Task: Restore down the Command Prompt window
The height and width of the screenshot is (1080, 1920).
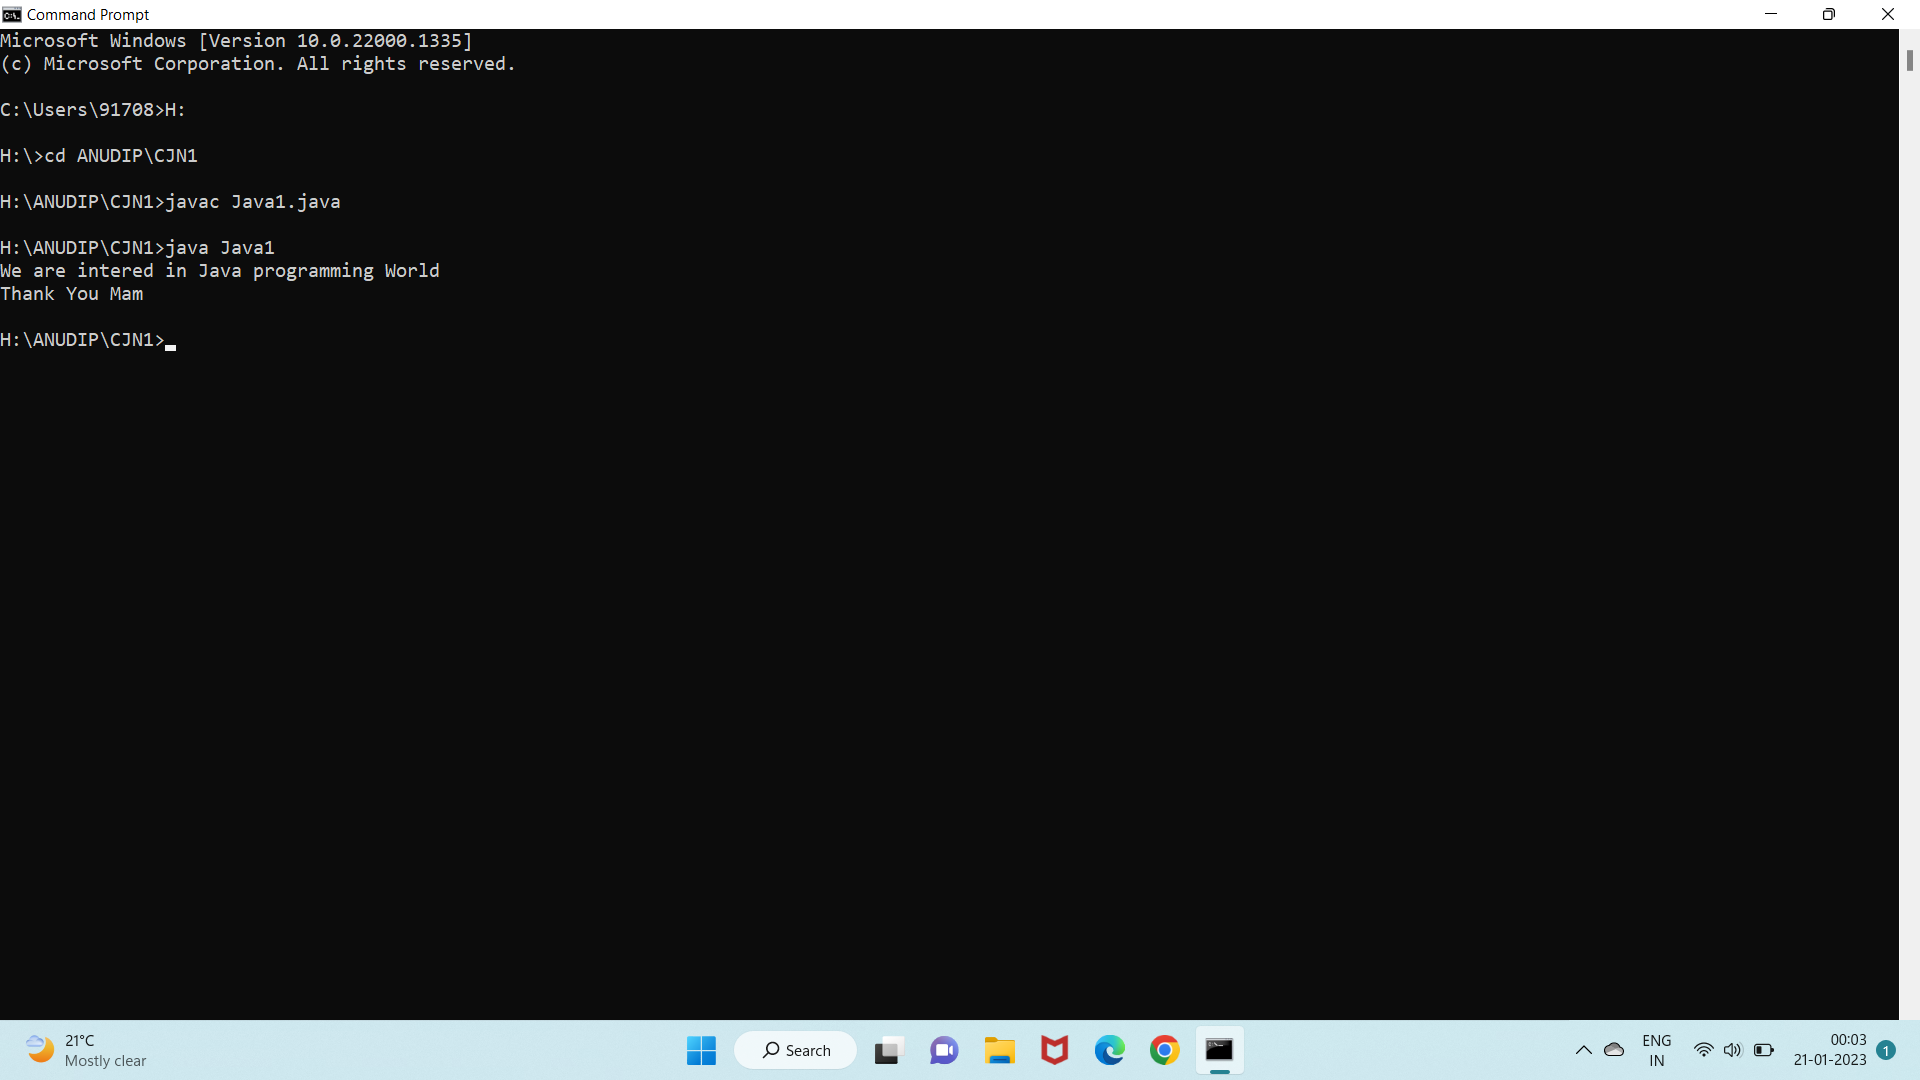Action: (1829, 14)
